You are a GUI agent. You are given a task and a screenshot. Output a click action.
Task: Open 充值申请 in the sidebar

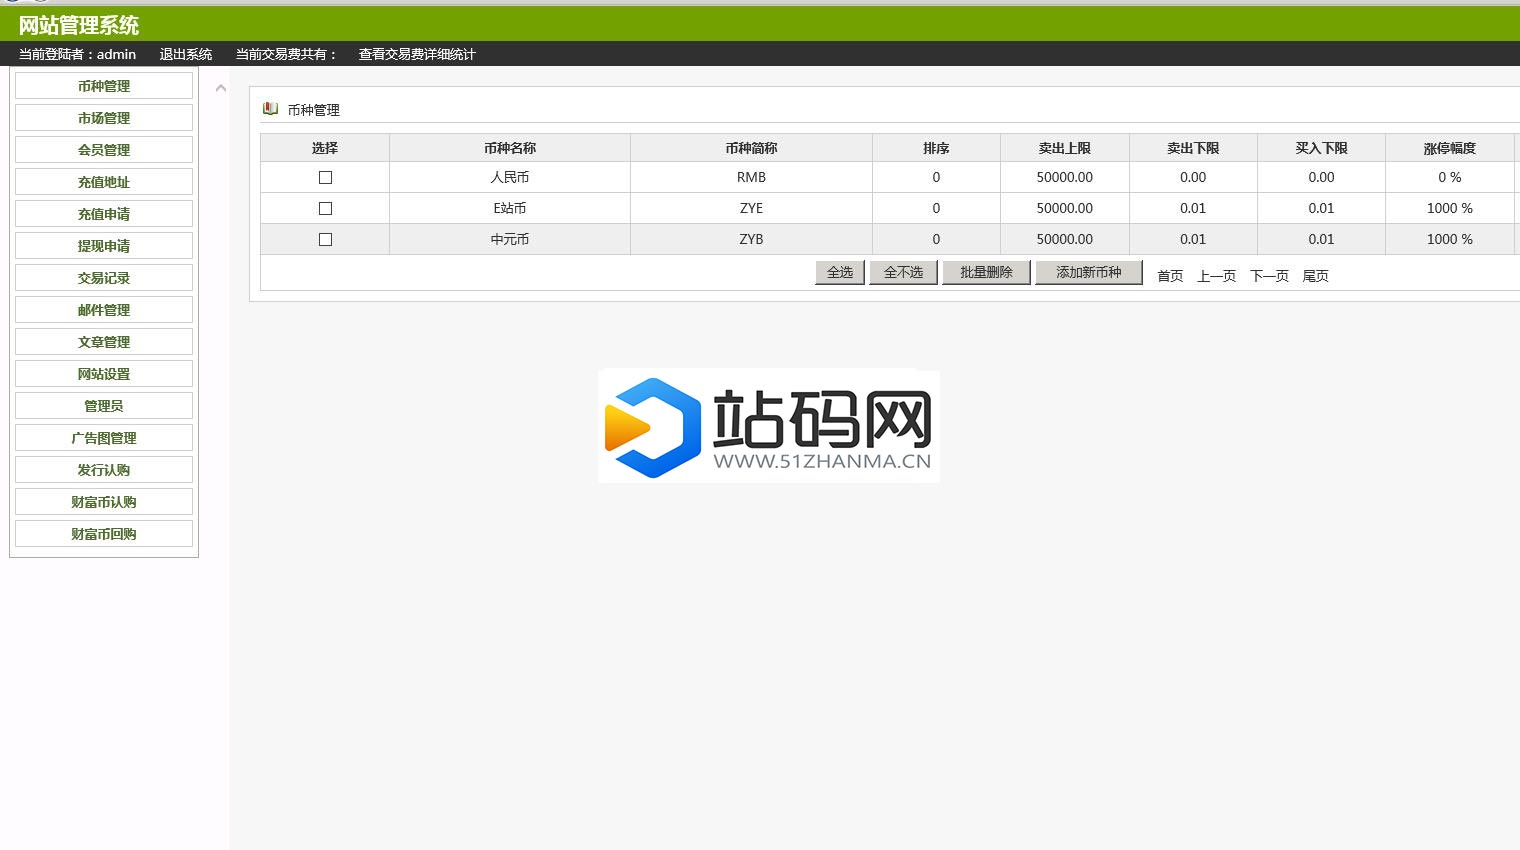(x=104, y=214)
